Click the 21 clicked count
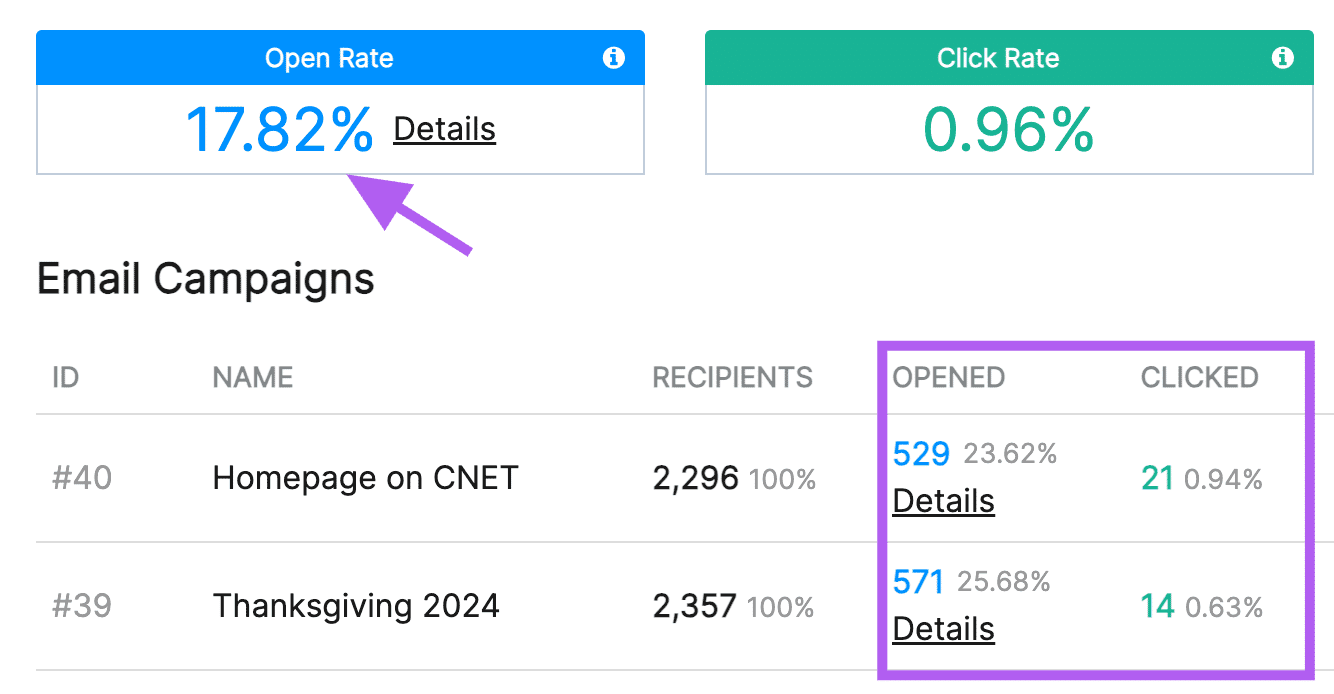The height and width of the screenshot is (694, 1334). coord(1157,479)
